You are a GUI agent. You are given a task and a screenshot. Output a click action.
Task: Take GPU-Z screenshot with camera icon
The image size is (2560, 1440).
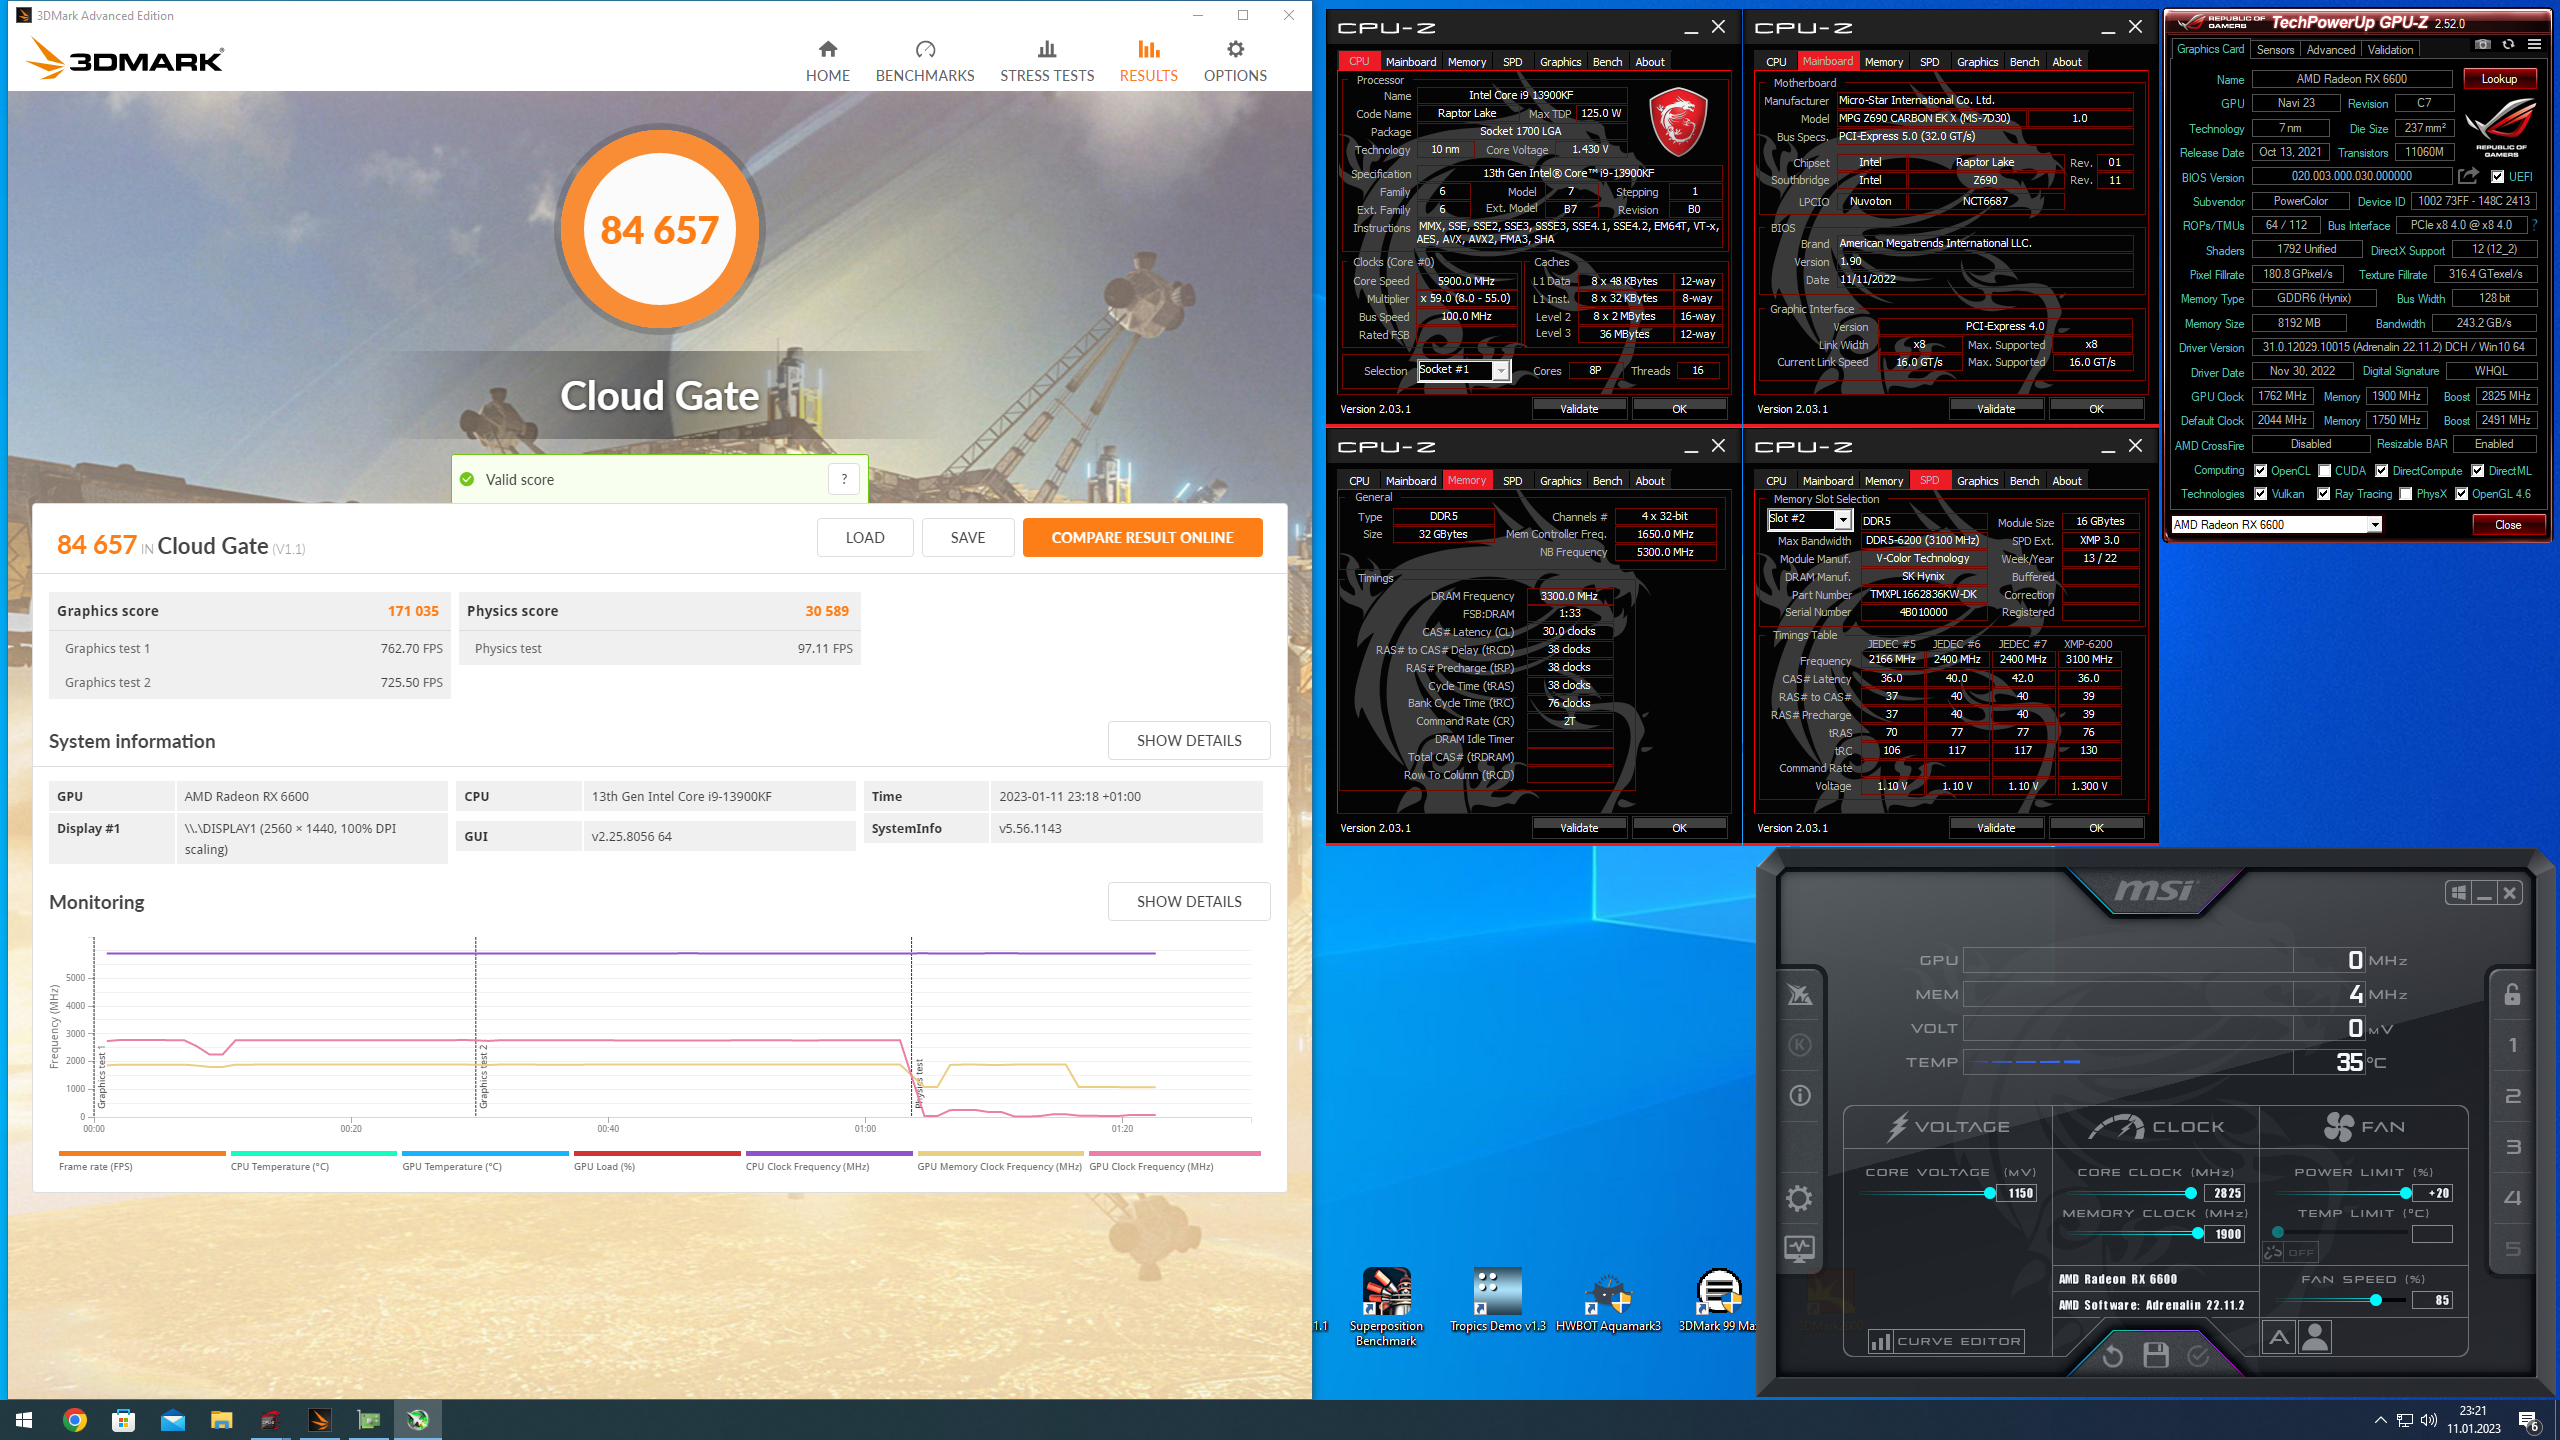tap(2483, 45)
